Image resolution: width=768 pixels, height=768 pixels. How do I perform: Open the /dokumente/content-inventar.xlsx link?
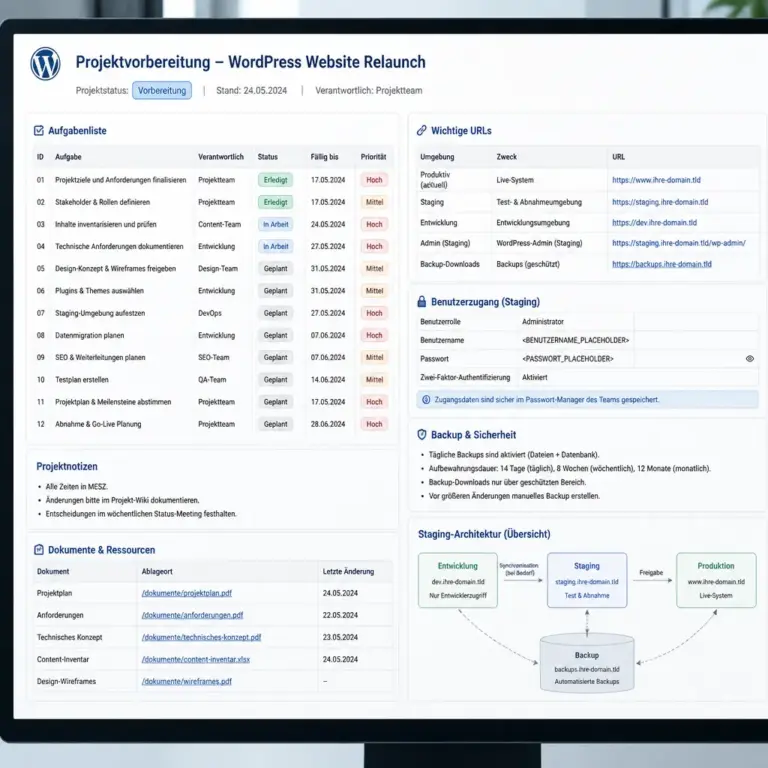pyautogui.click(x=195, y=659)
